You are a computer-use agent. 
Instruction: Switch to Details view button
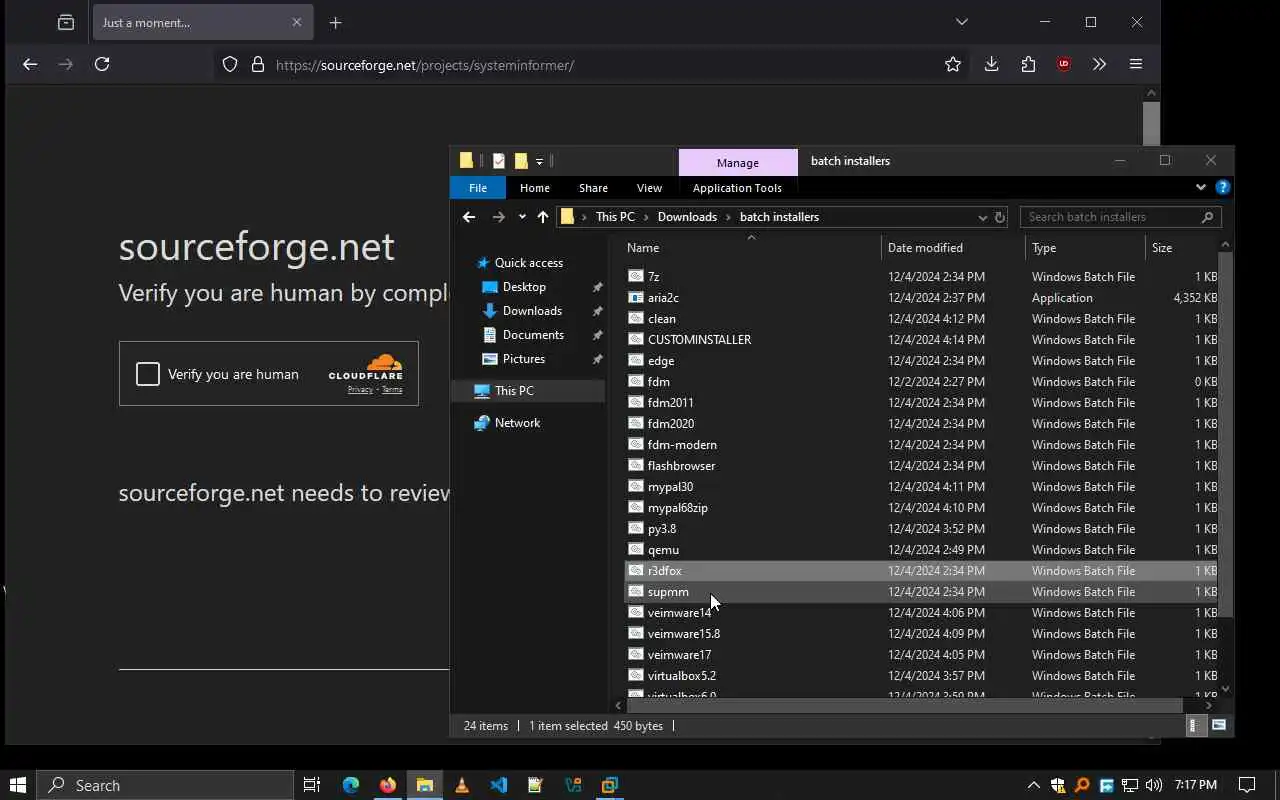(1193, 726)
